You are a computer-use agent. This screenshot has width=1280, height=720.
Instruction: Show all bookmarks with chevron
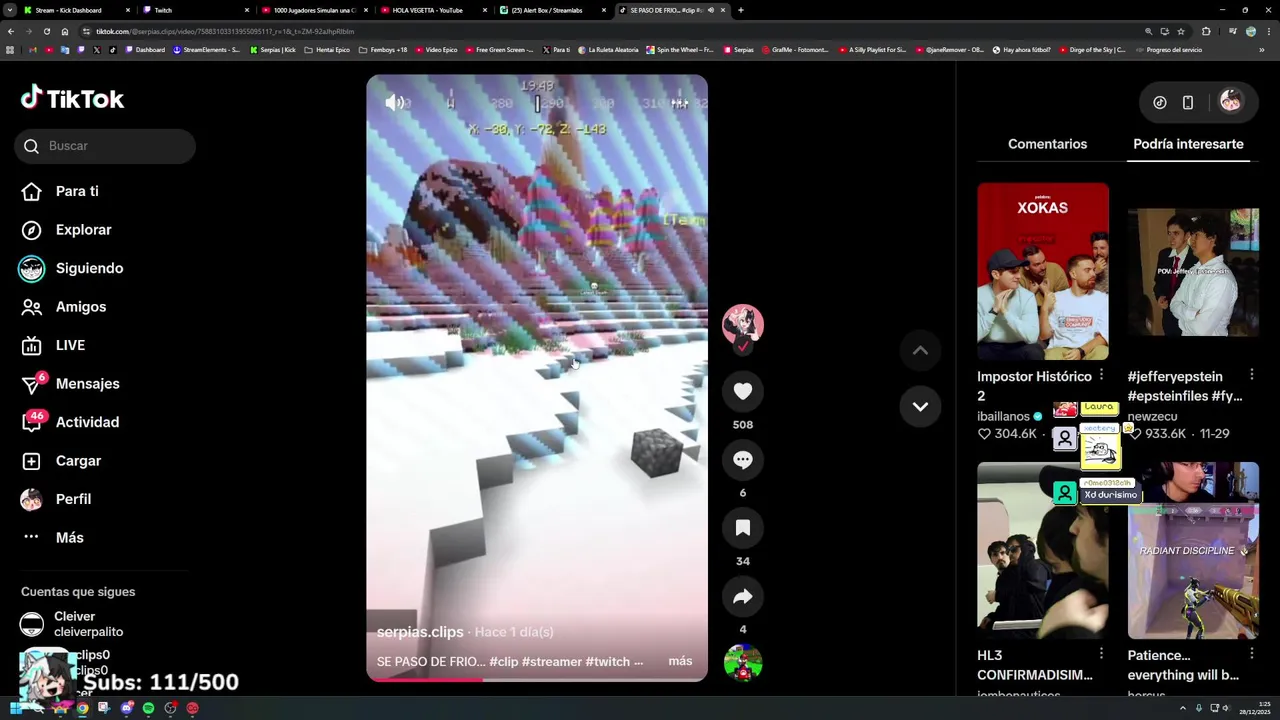(1262, 49)
